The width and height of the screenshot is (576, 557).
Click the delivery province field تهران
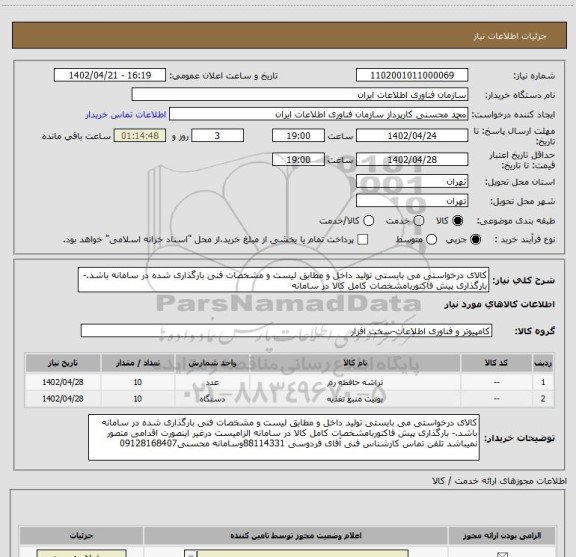412,182
